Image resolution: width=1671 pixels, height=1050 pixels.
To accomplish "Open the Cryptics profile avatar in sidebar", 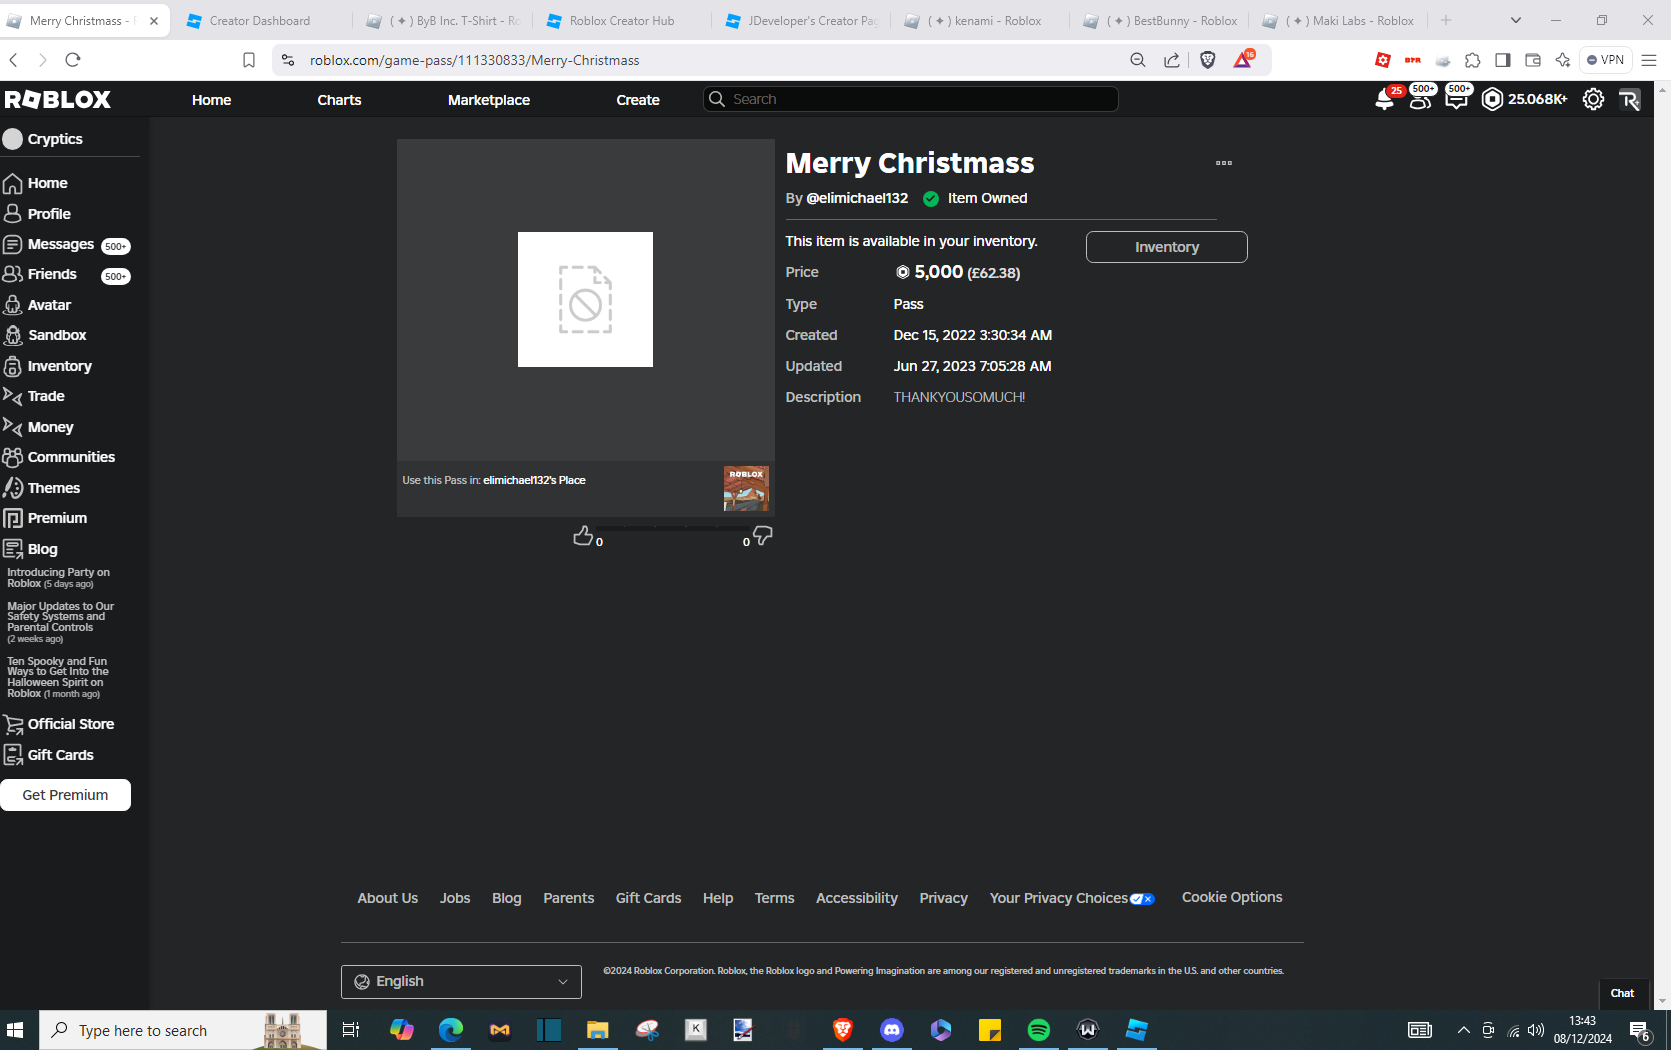I will 12,139.
